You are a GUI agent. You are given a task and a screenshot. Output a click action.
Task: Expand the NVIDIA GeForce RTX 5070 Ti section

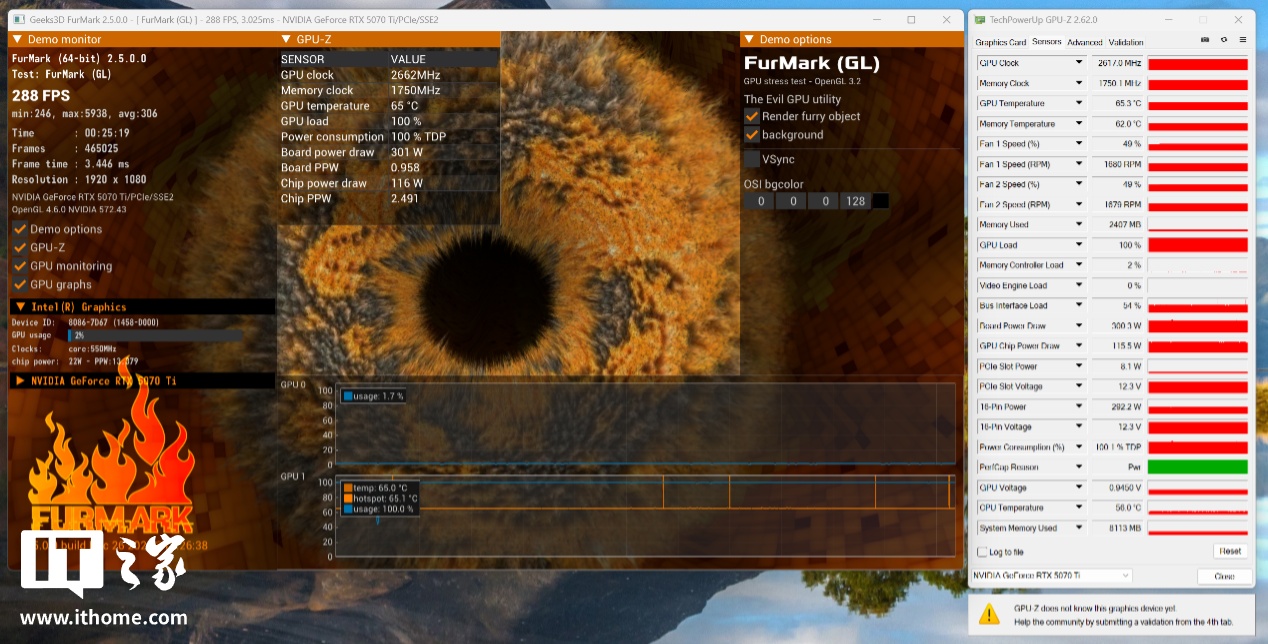20,380
